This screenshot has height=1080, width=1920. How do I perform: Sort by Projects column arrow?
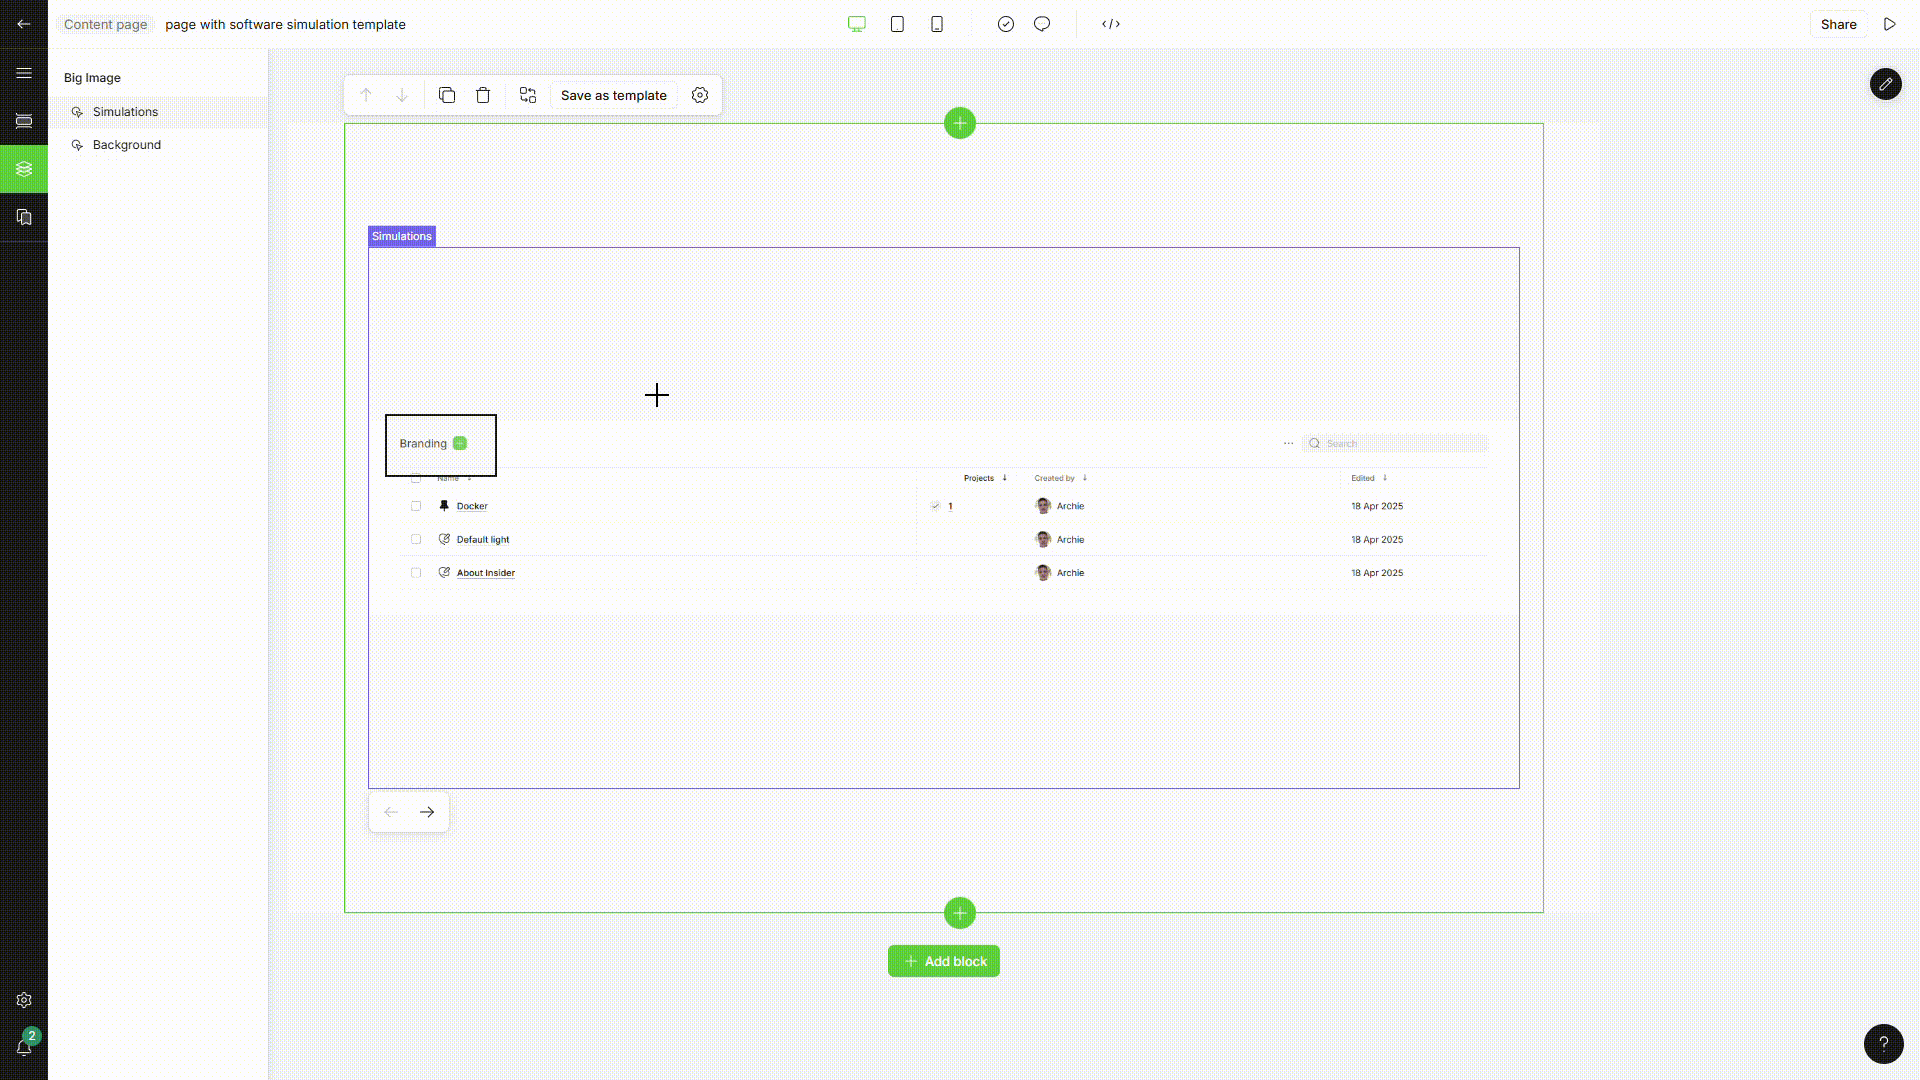(x=1005, y=478)
